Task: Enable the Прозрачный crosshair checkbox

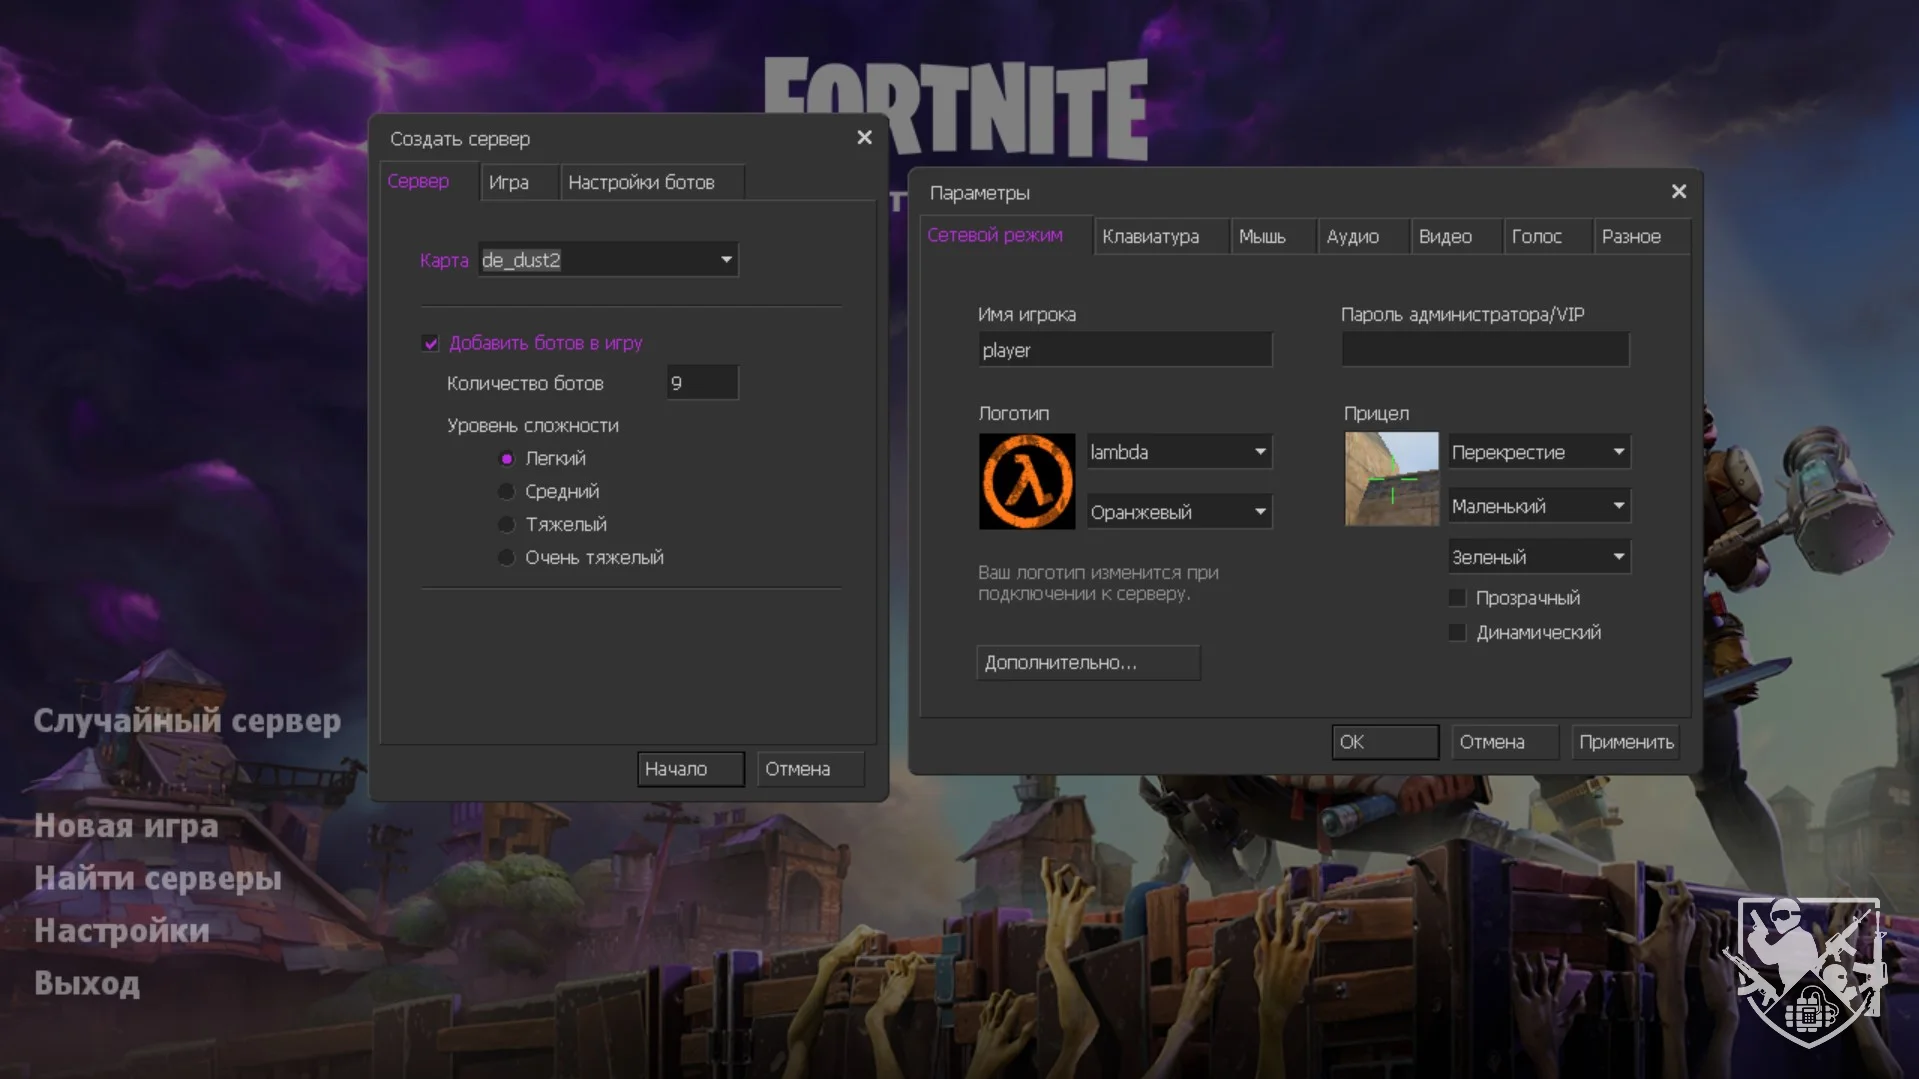Action: pos(1457,598)
